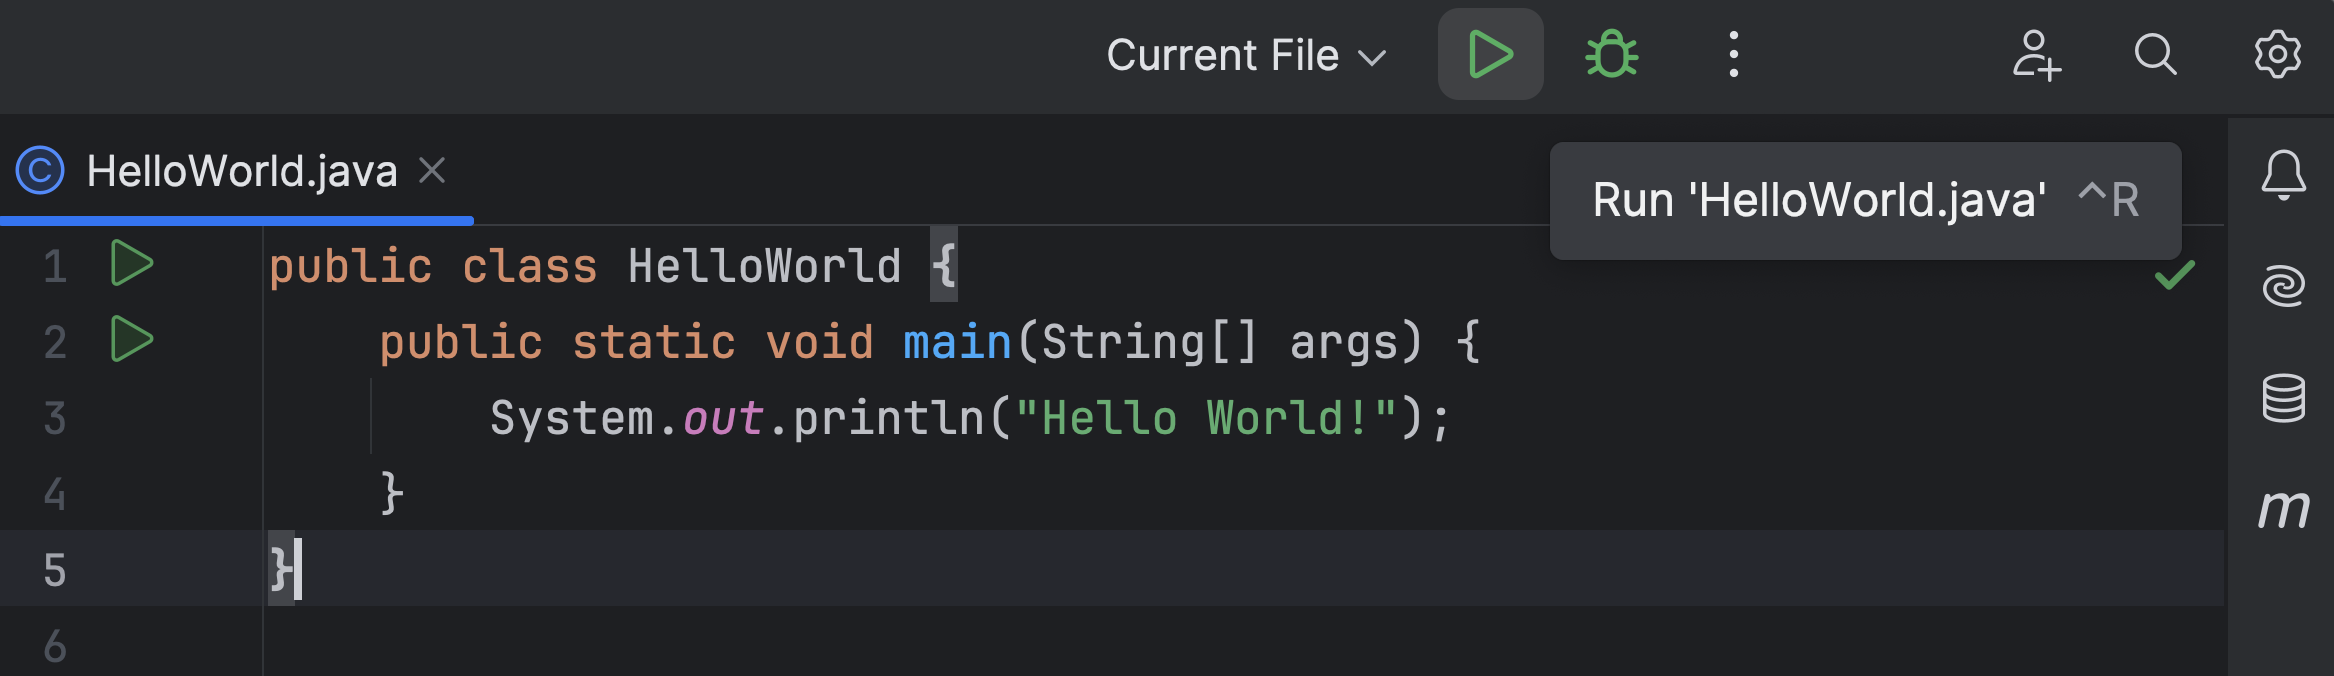Run the current file with the toolbar play button
Screen dimensions: 2334x676
click(1490, 55)
